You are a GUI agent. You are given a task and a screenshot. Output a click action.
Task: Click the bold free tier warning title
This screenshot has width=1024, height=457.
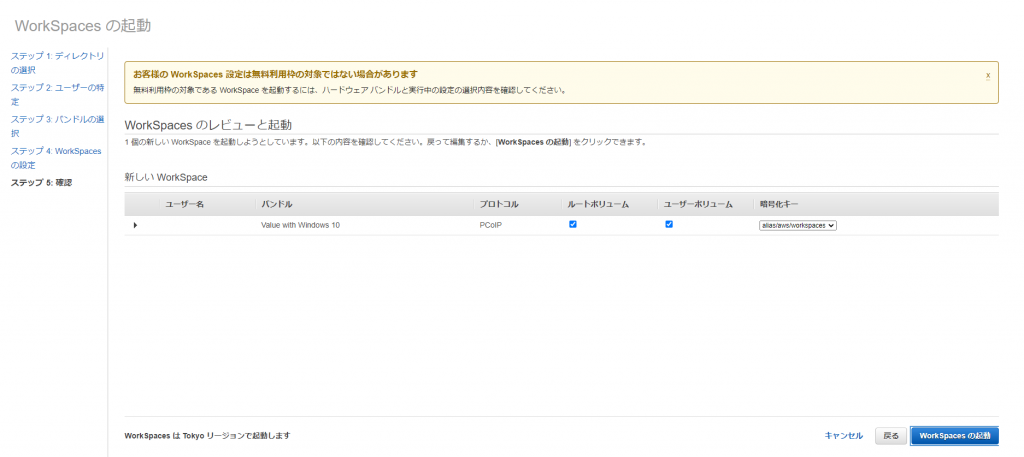275,74
